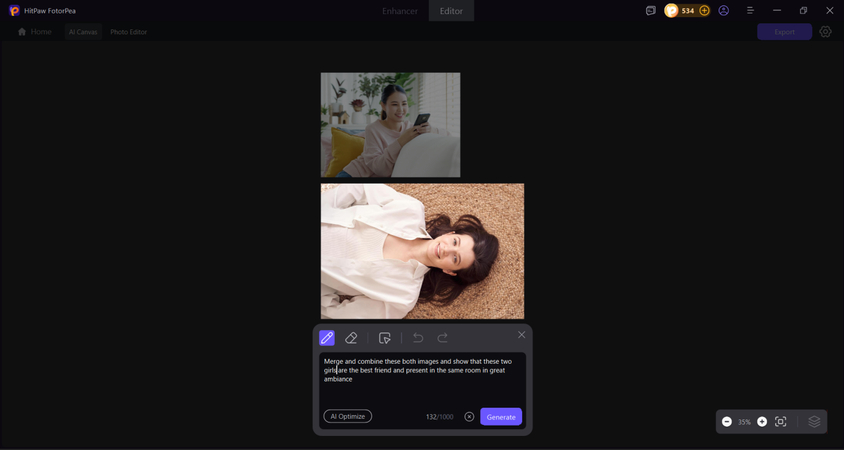Screen dimensions: 844x450
Task: Fit canvas to screen
Action: pyautogui.click(x=780, y=422)
